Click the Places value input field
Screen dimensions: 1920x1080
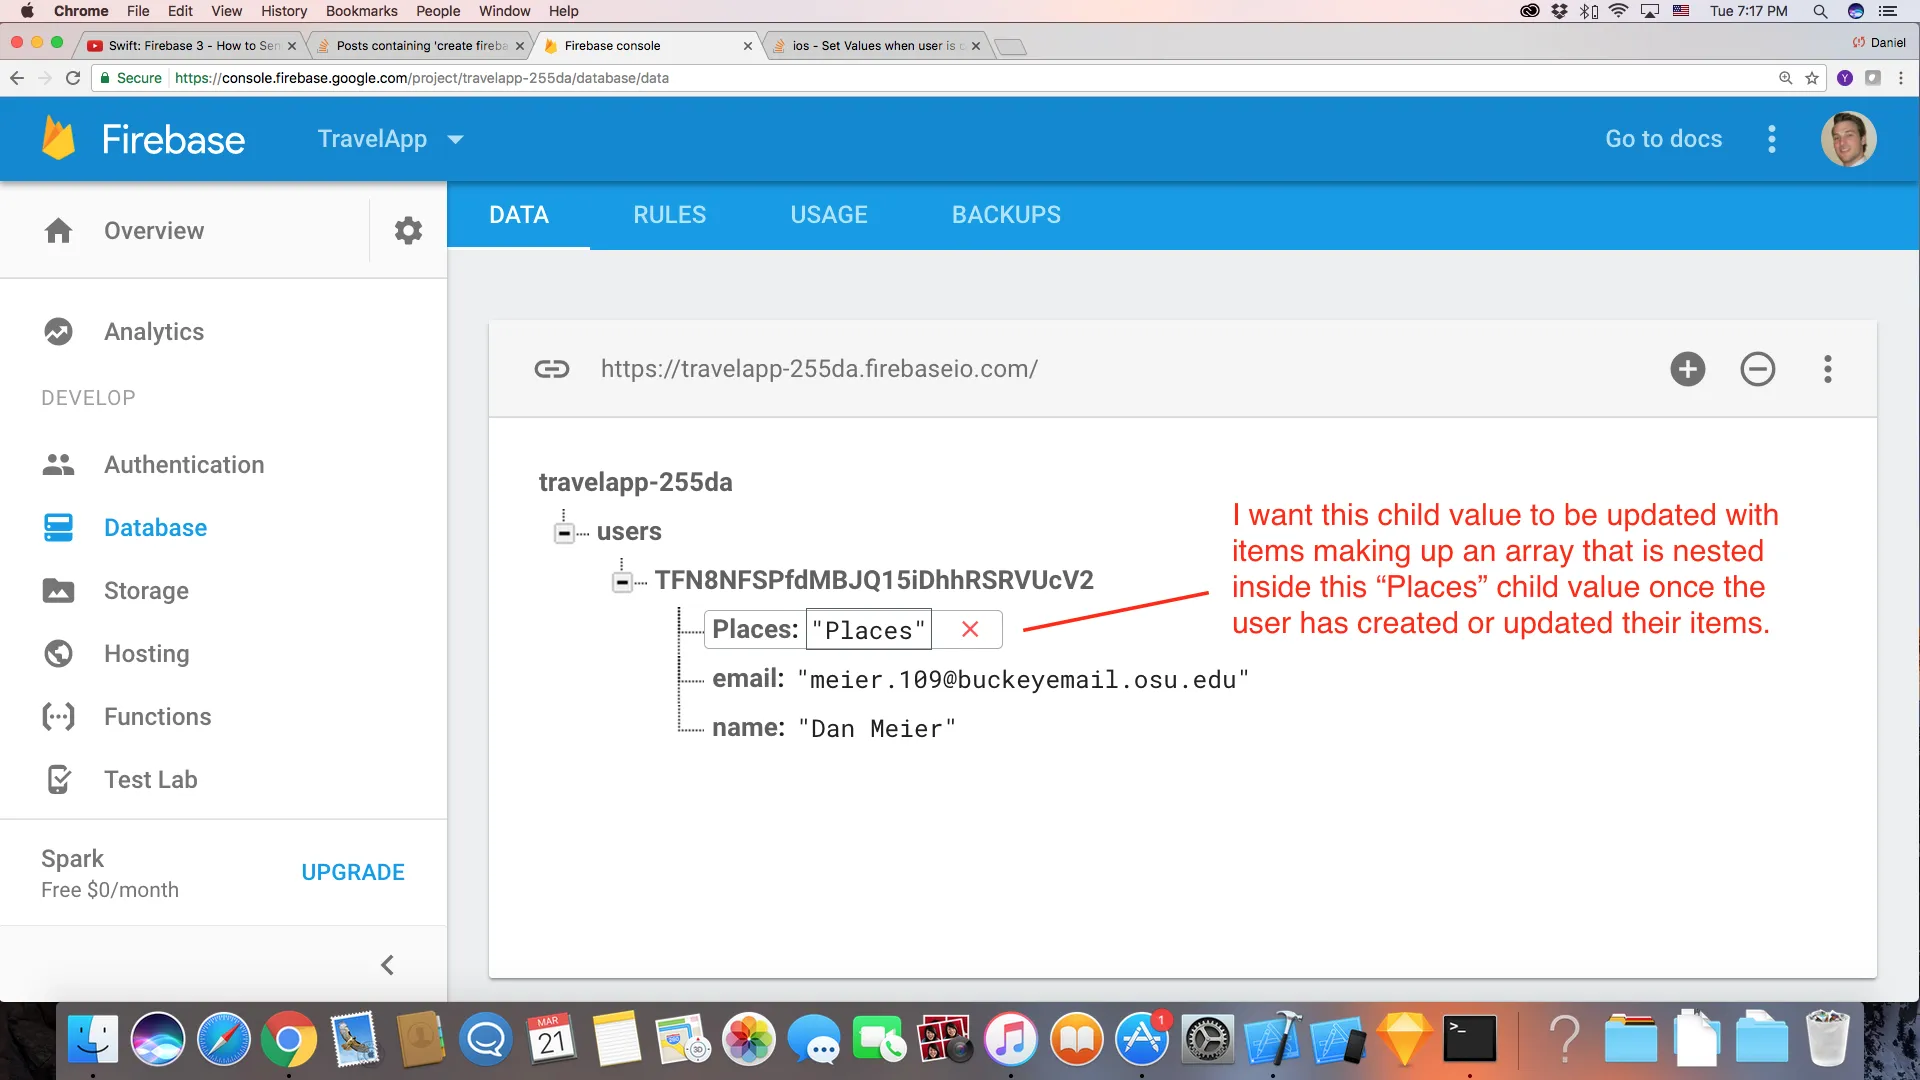[868, 630]
